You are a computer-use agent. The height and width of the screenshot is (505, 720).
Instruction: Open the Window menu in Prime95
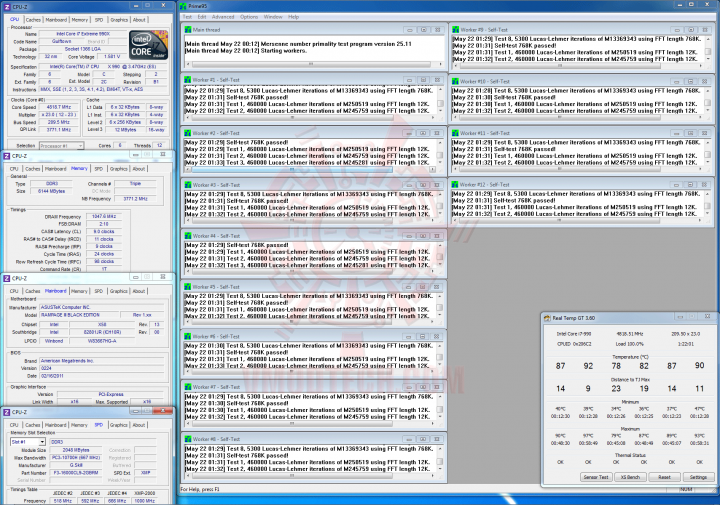click(273, 17)
